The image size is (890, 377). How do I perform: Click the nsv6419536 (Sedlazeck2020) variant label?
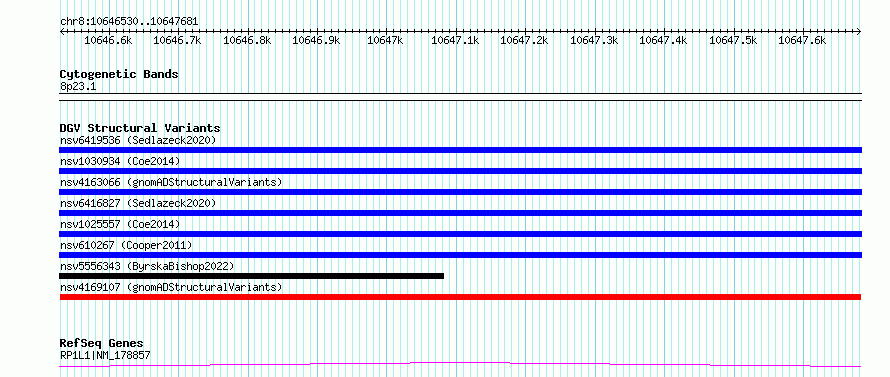coord(138,140)
